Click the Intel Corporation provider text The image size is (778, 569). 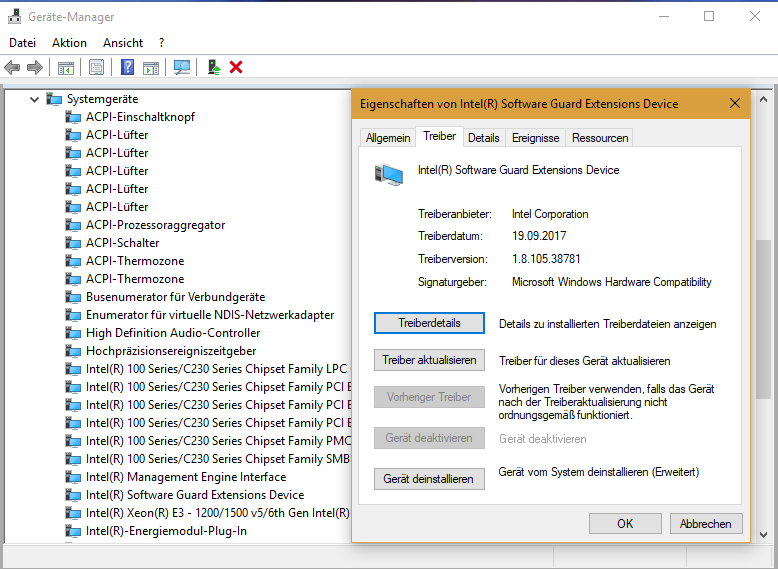pos(550,214)
